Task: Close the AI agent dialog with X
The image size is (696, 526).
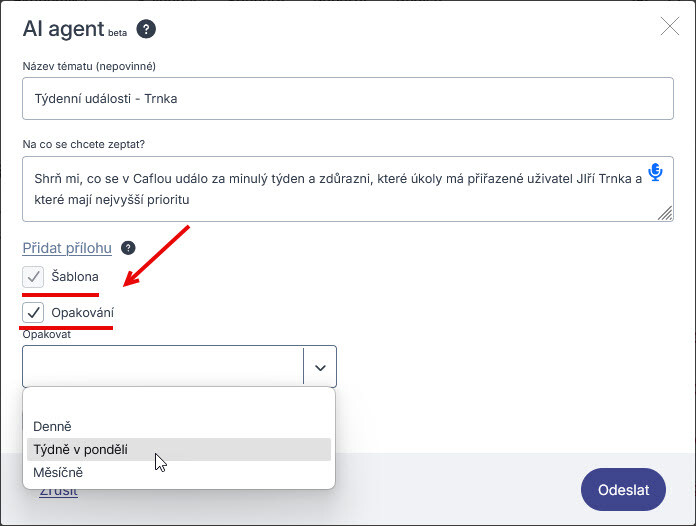Action: tap(669, 26)
